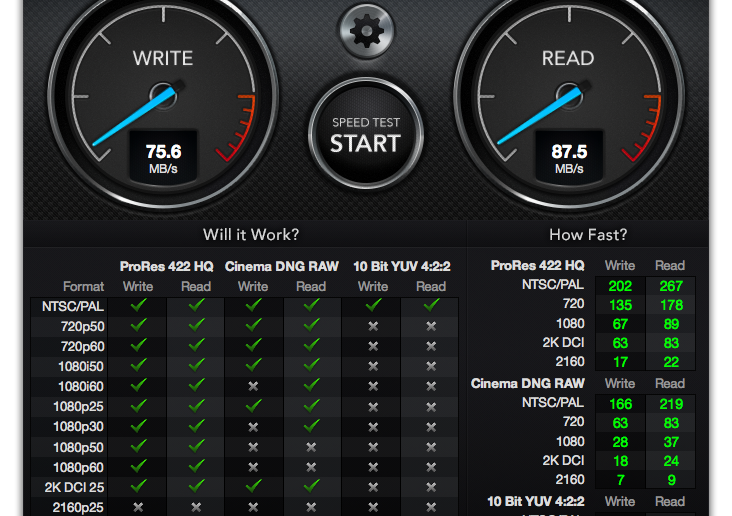Click the 2K DCI 25 10 Bit YUV Read cross
This screenshot has height=516, width=732.
click(431, 487)
